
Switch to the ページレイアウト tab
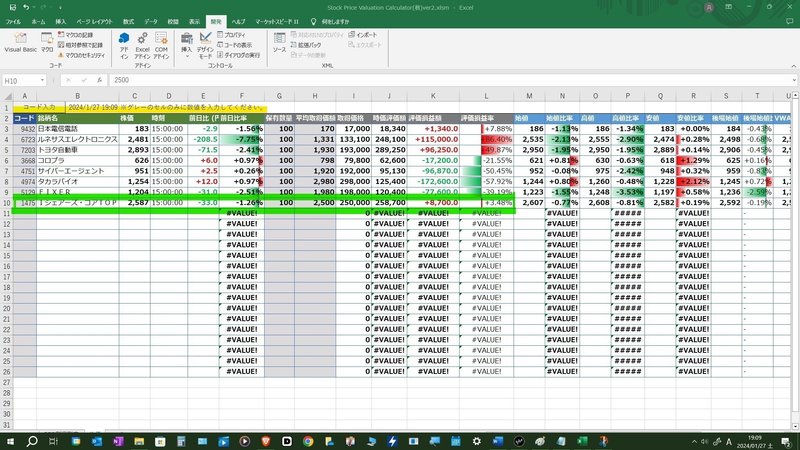click(94, 21)
